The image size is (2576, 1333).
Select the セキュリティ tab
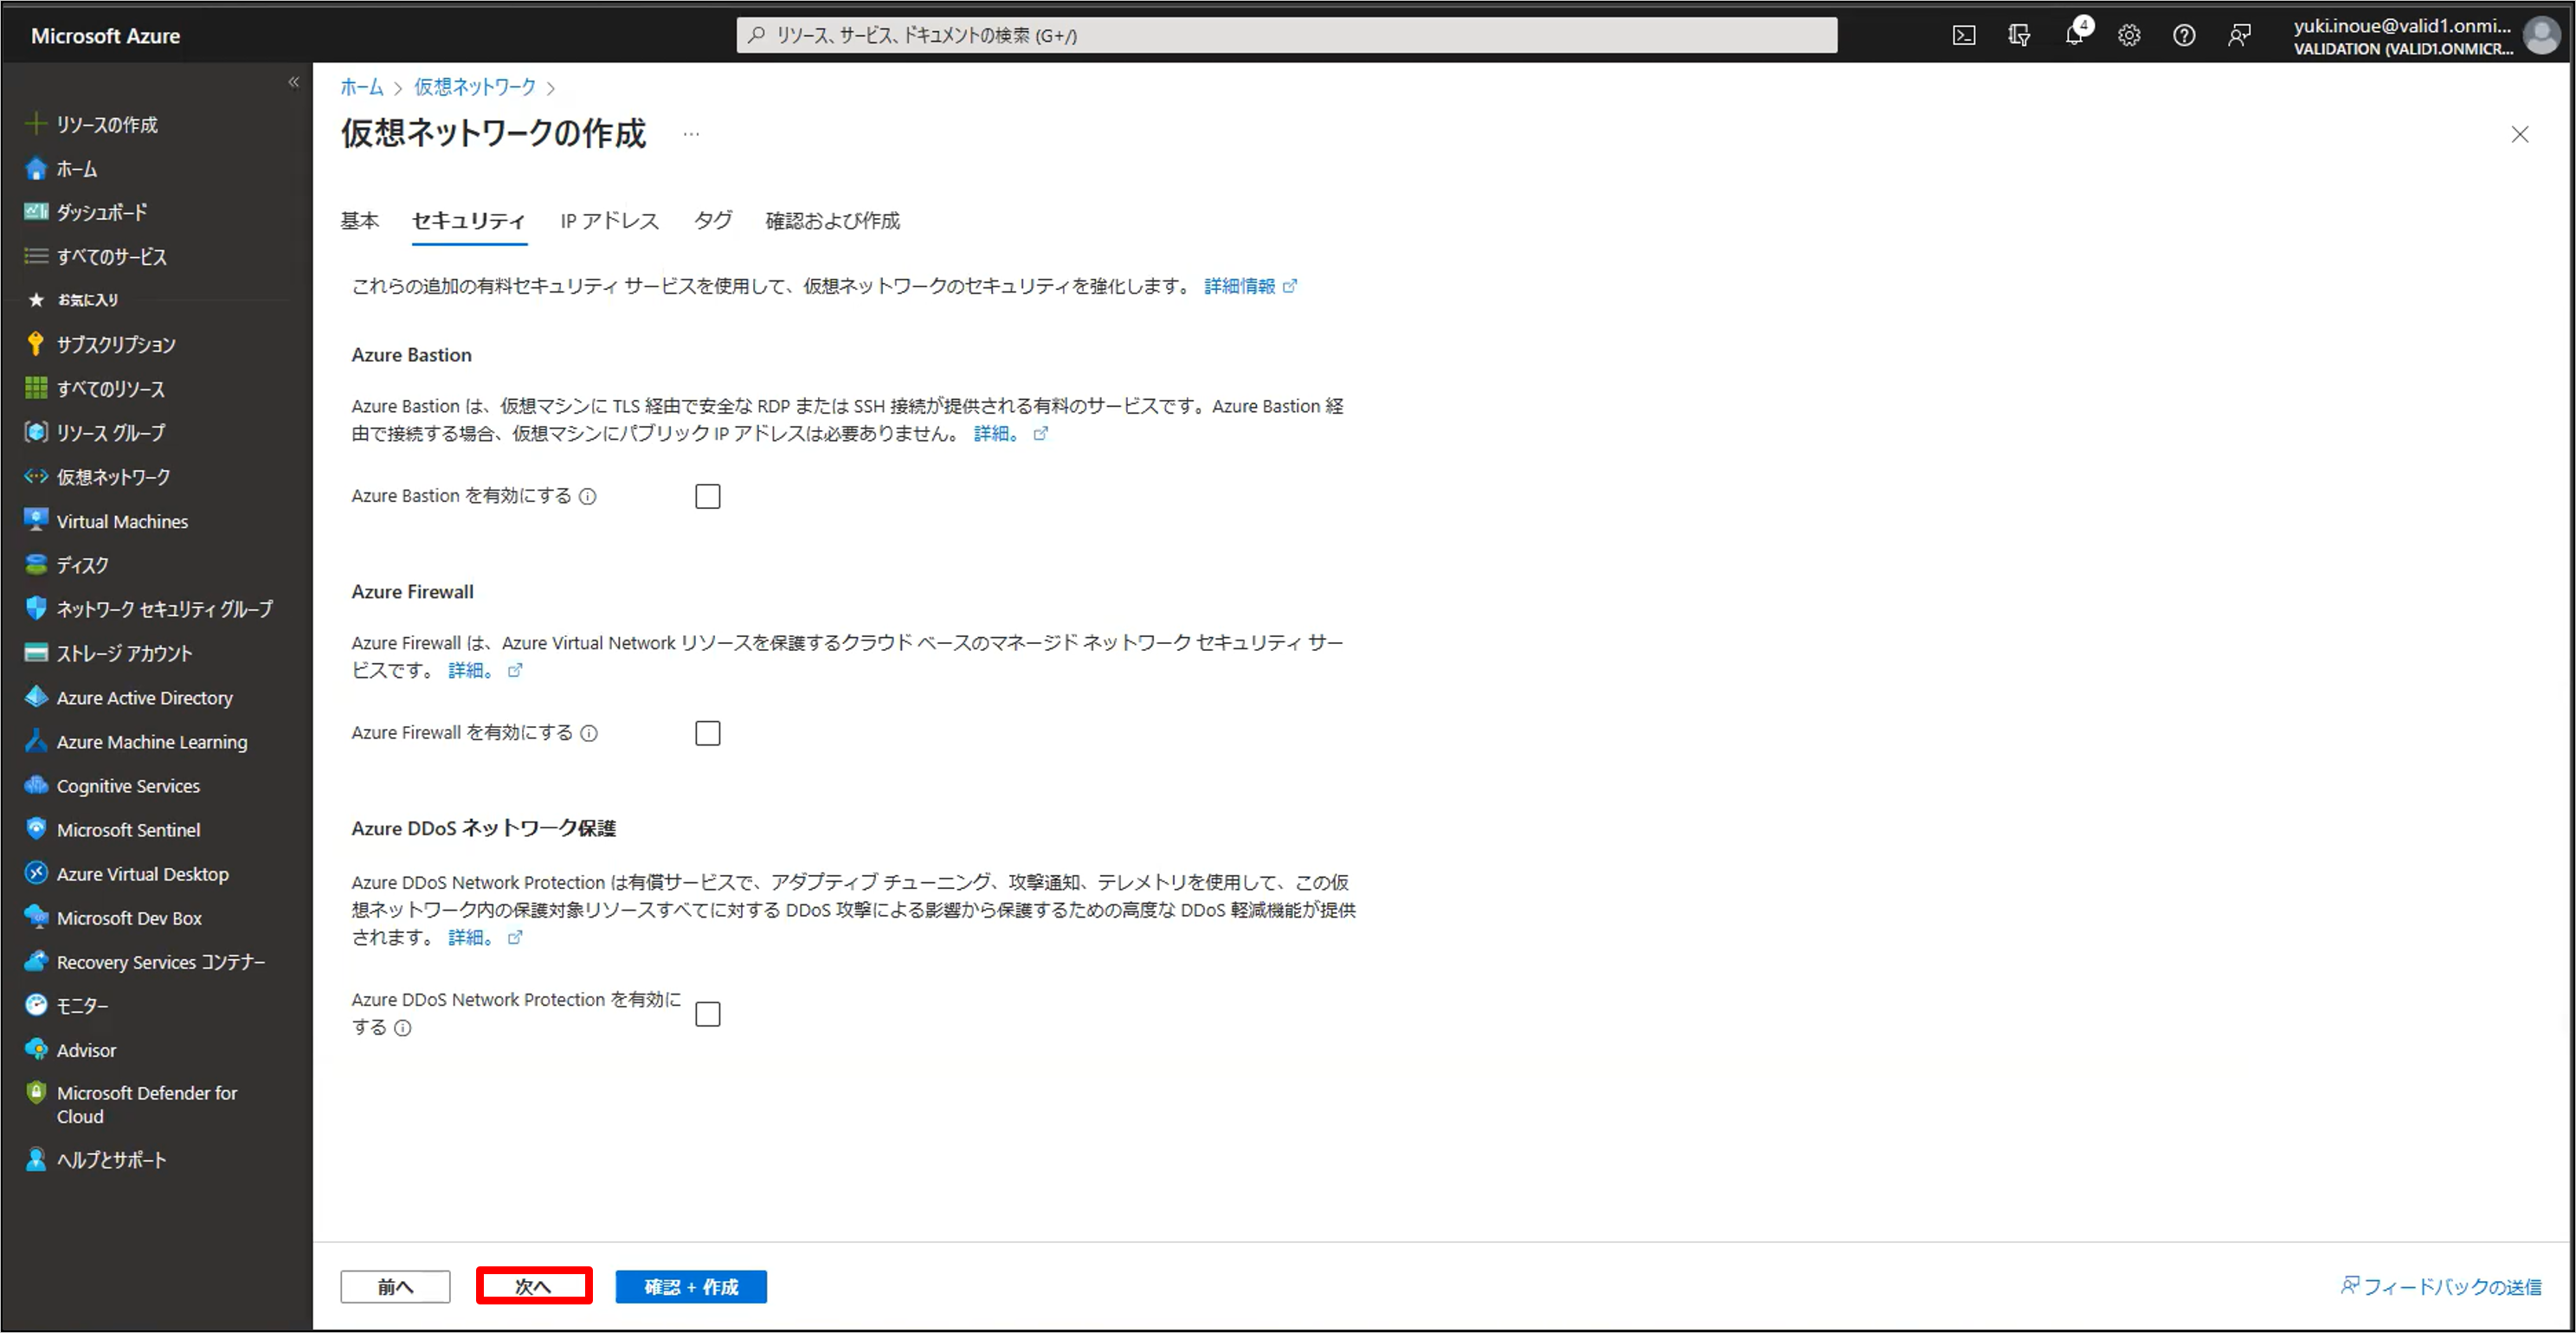point(469,221)
